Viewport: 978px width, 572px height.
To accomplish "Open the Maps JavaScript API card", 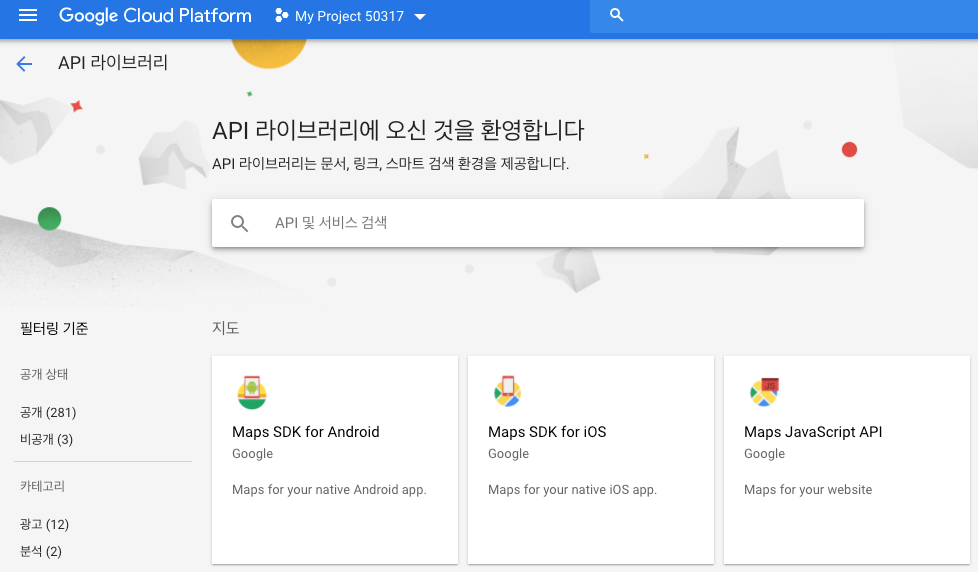I will [846, 460].
